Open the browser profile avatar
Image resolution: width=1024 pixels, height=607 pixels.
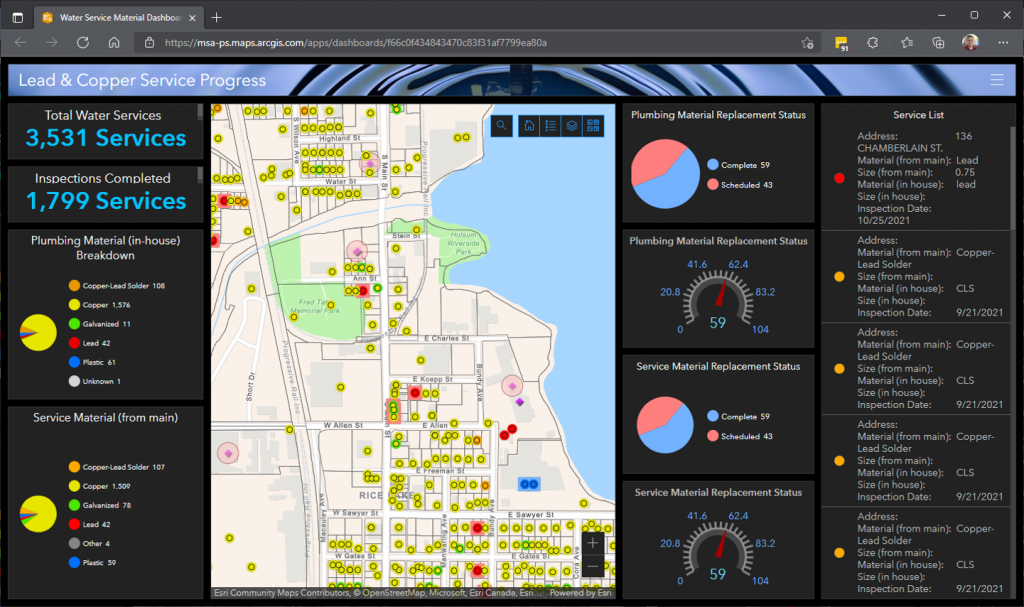[x=970, y=42]
